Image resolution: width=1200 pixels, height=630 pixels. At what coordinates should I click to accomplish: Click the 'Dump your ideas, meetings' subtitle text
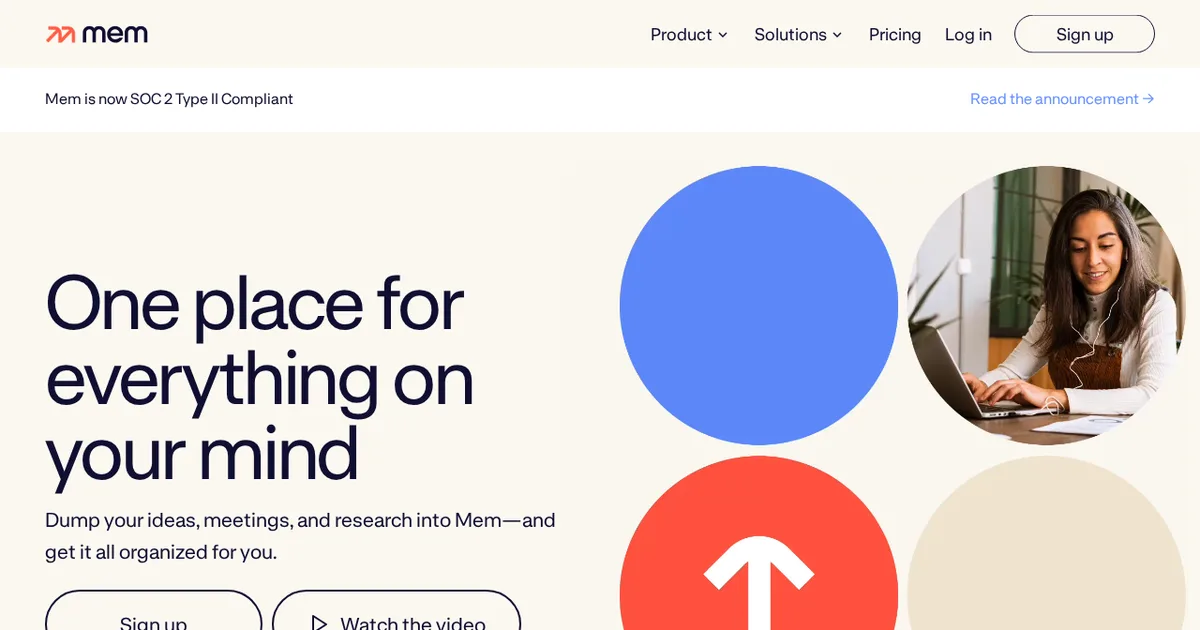300,536
